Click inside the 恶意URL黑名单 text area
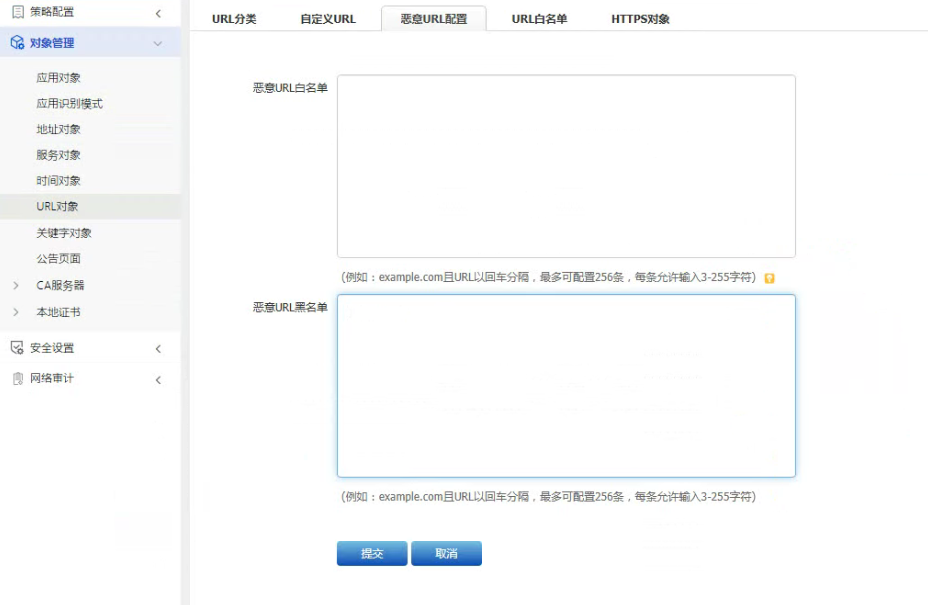 point(566,385)
